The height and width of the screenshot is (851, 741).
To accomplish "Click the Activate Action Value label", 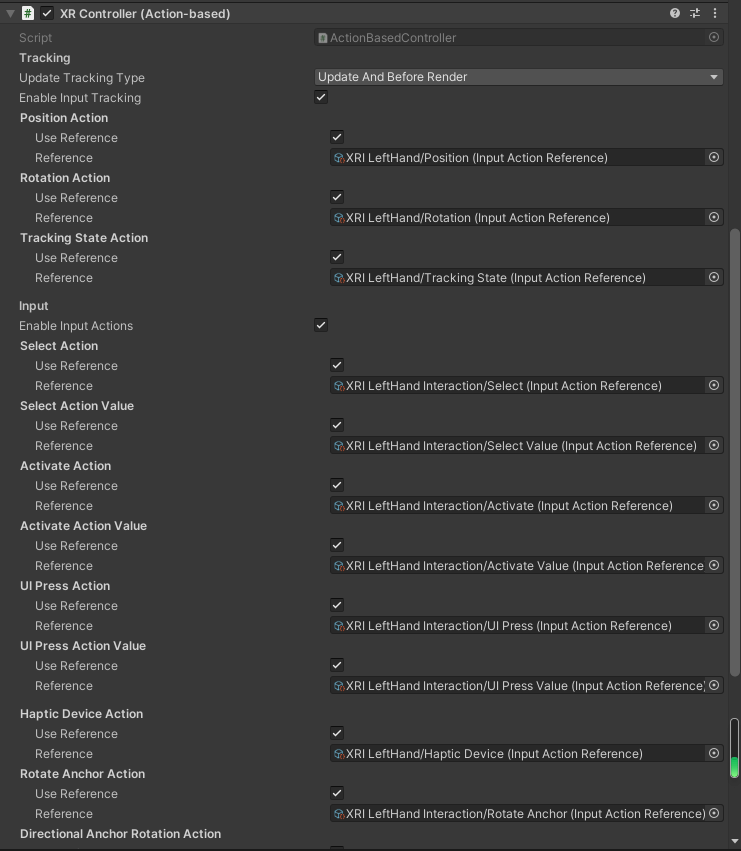I will pyautogui.click(x=84, y=525).
